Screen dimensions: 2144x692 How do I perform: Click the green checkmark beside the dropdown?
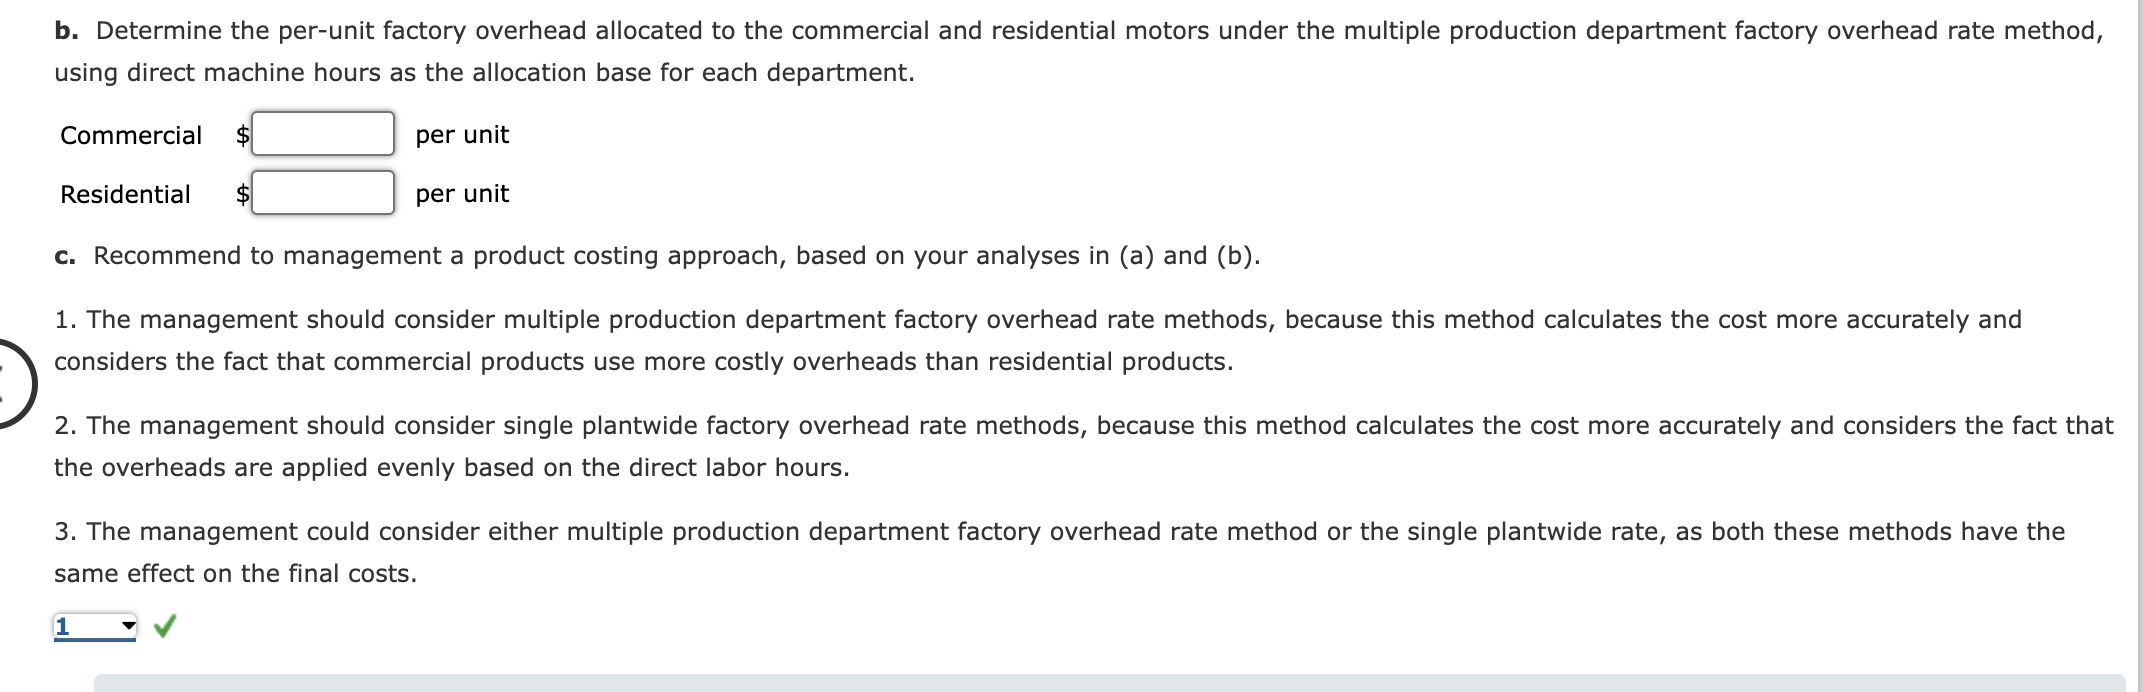click(167, 626)
